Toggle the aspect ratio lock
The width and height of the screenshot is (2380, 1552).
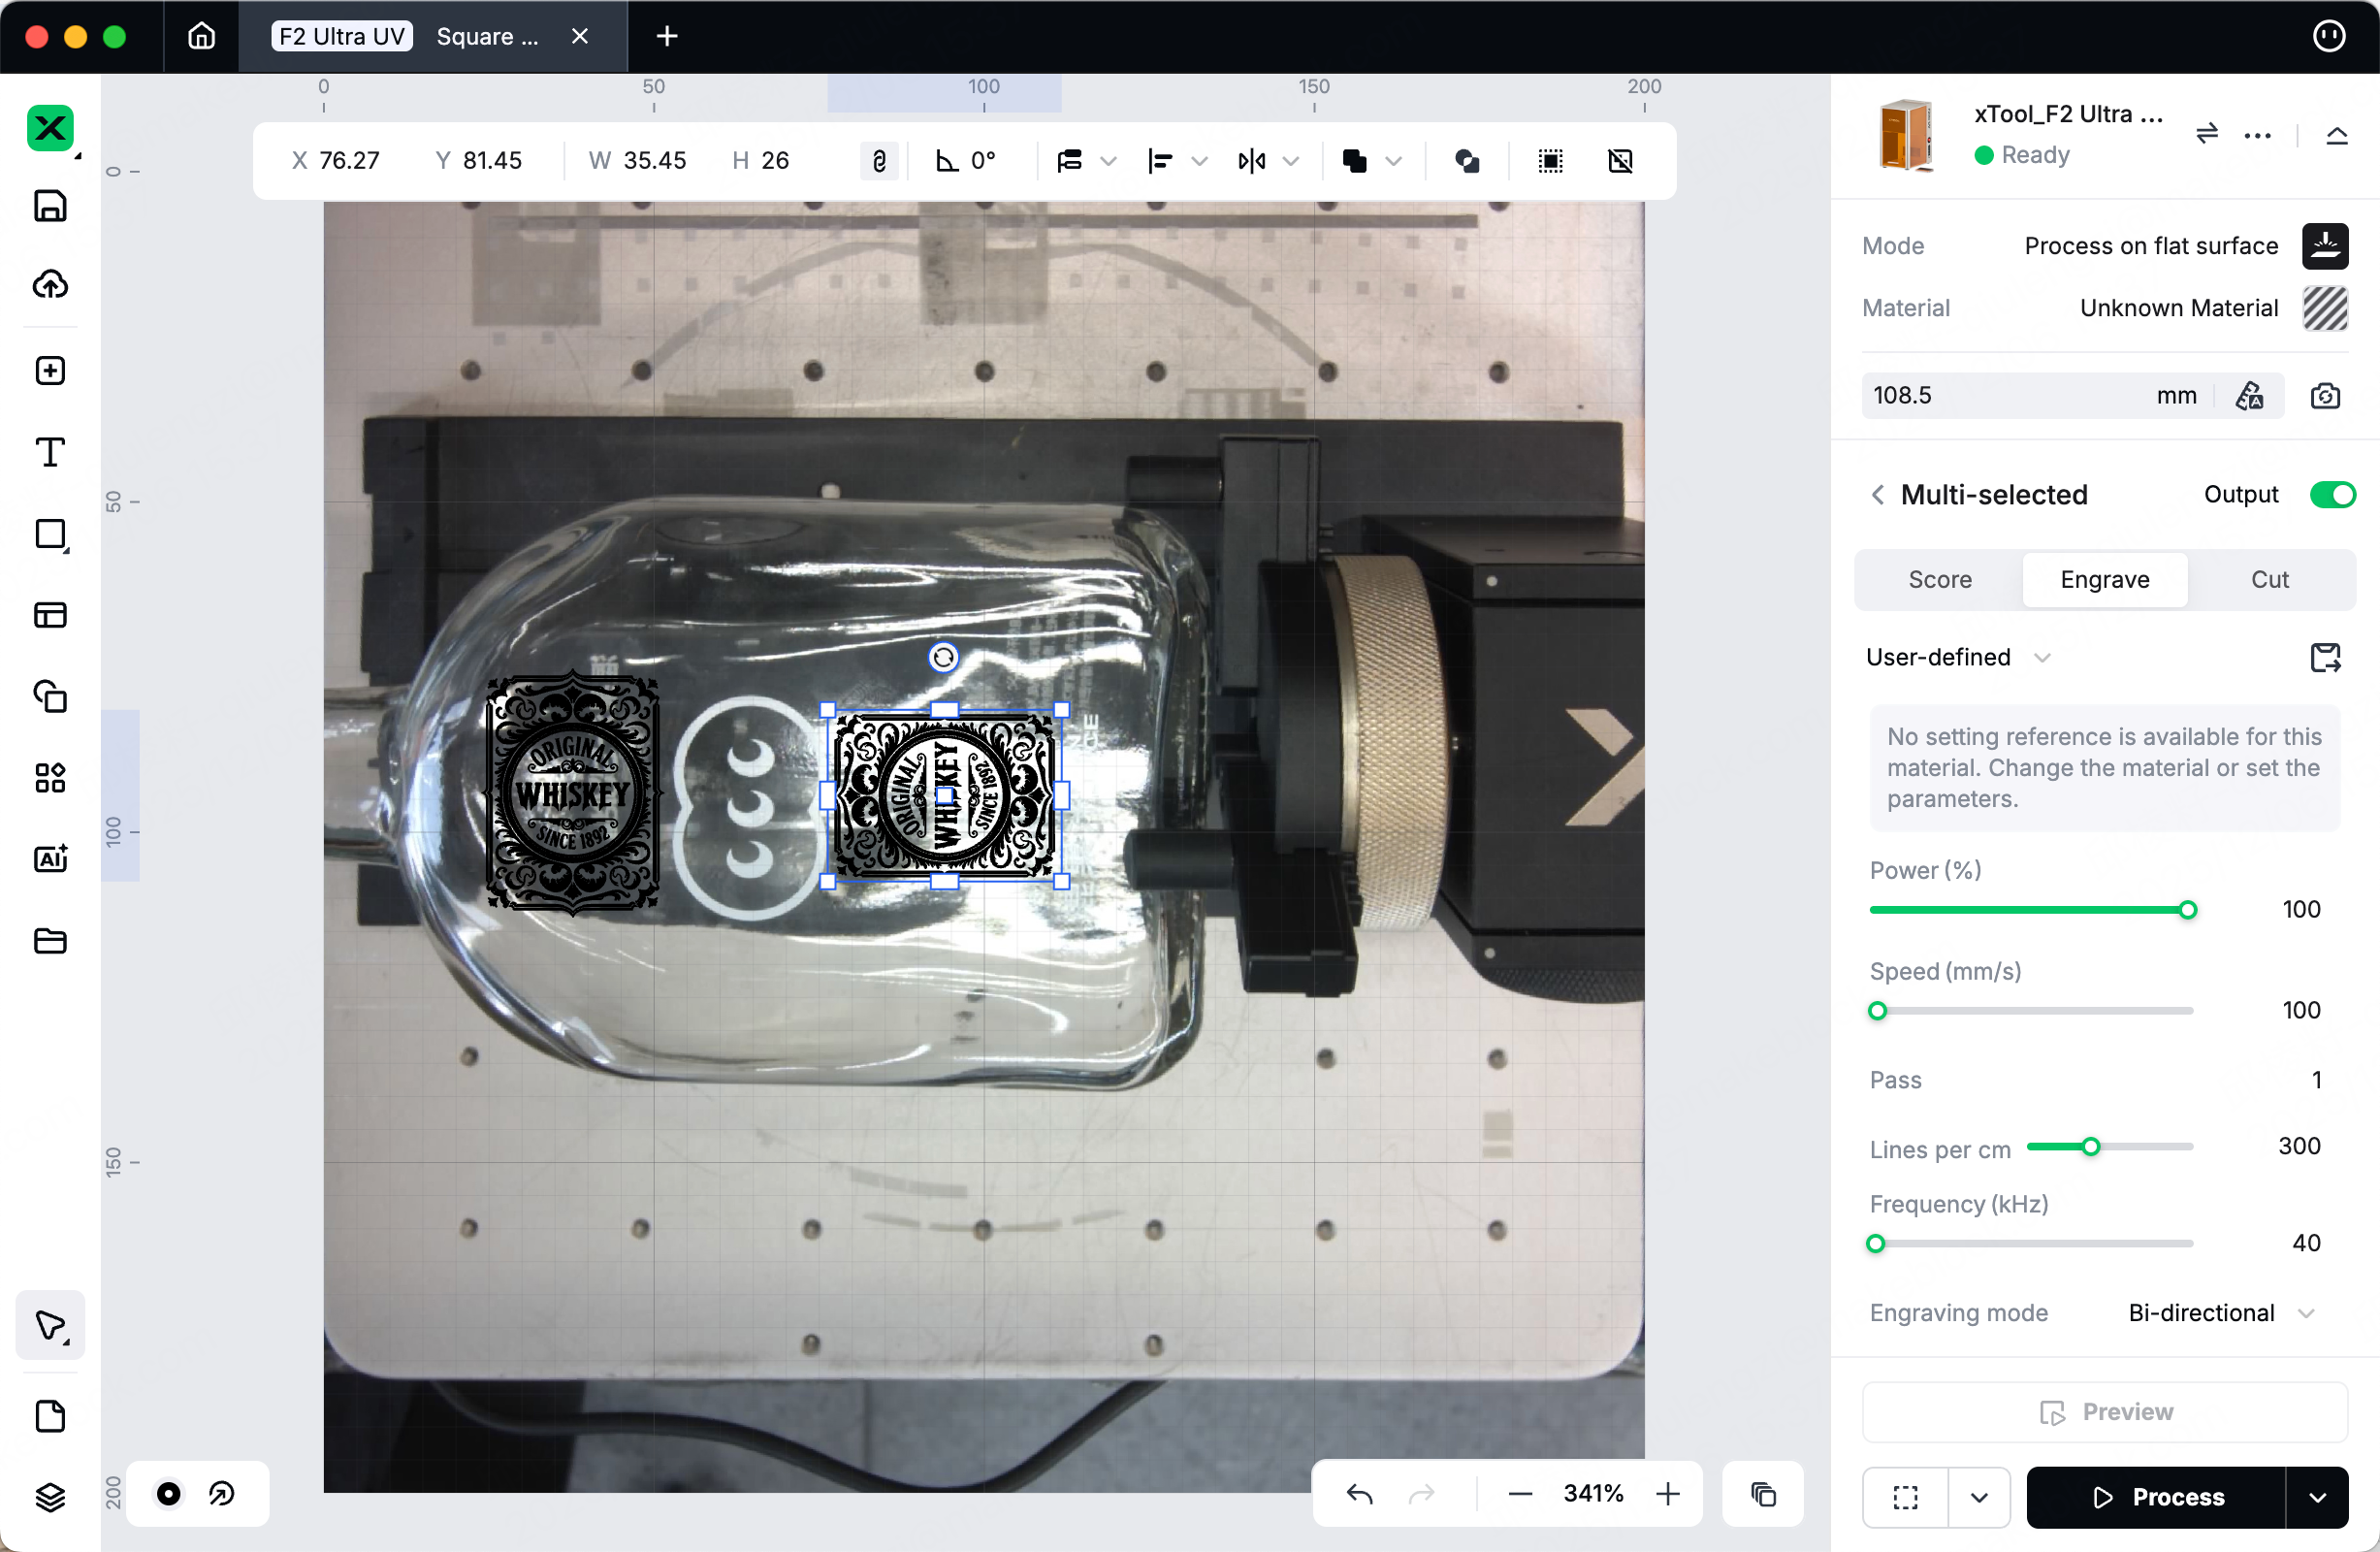tap(879, 161)
